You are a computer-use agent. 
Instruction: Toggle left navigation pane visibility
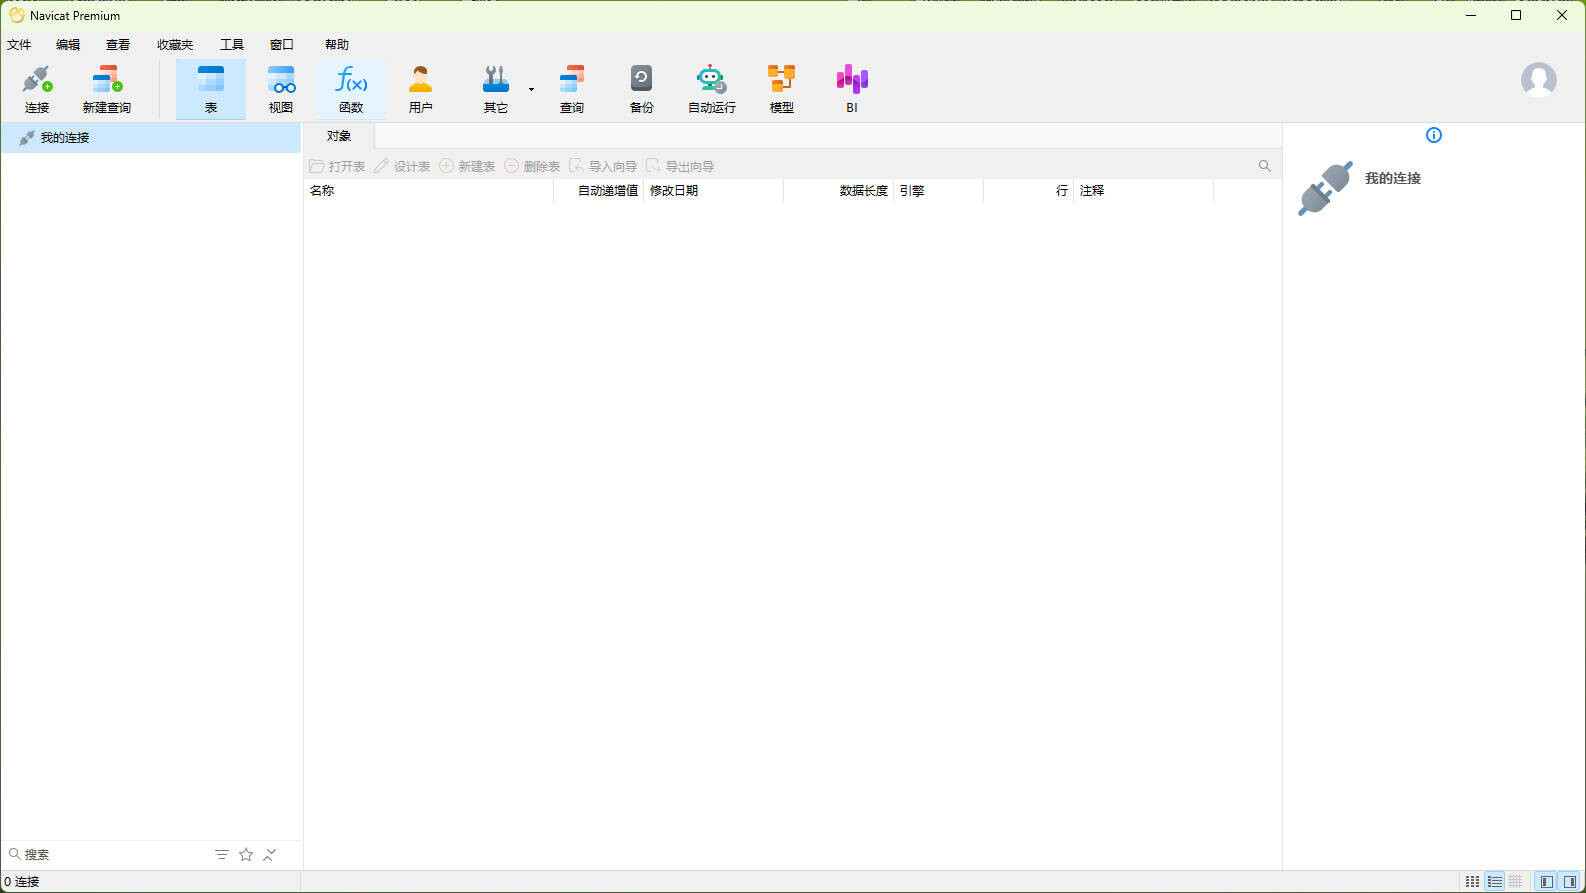coord(1547,881)
